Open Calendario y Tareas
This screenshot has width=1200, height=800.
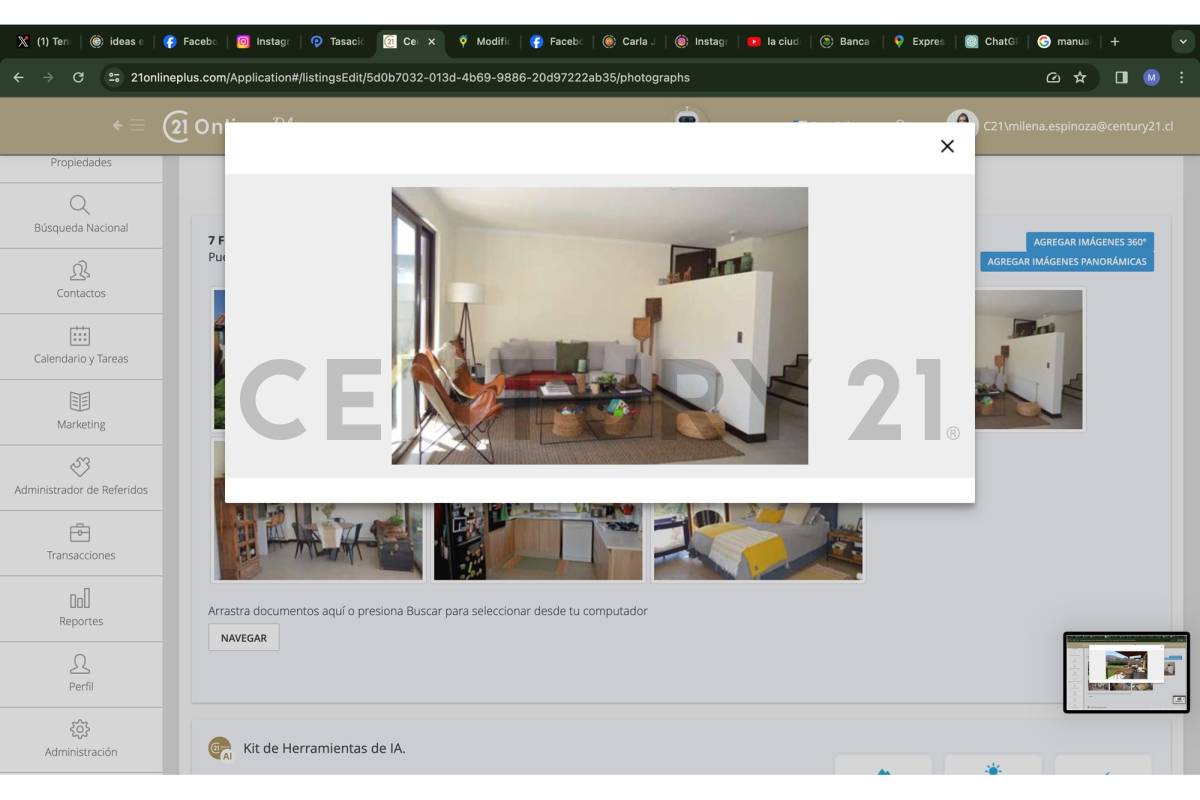pyautogui.click(x=81, y=346)
